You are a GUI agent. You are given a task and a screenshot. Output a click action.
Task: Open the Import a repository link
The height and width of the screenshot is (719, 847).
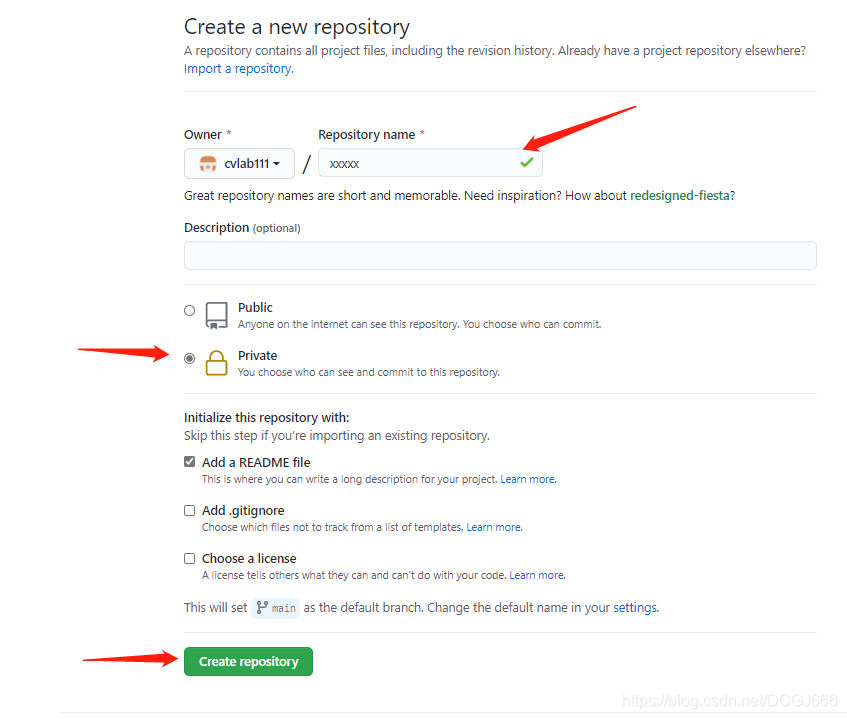click(239, 69)
